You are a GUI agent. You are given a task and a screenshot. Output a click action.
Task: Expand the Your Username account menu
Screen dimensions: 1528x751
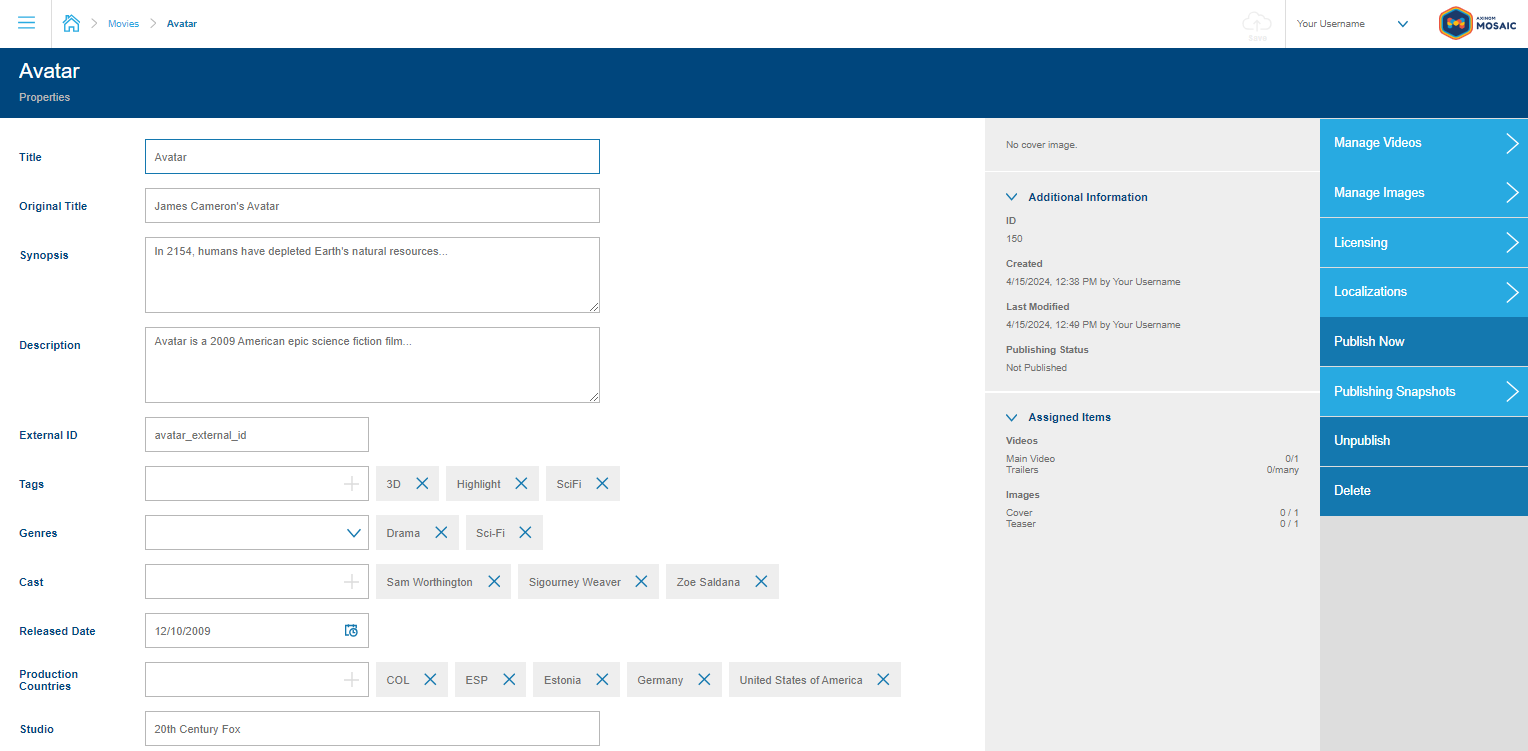click(1402, 24)
